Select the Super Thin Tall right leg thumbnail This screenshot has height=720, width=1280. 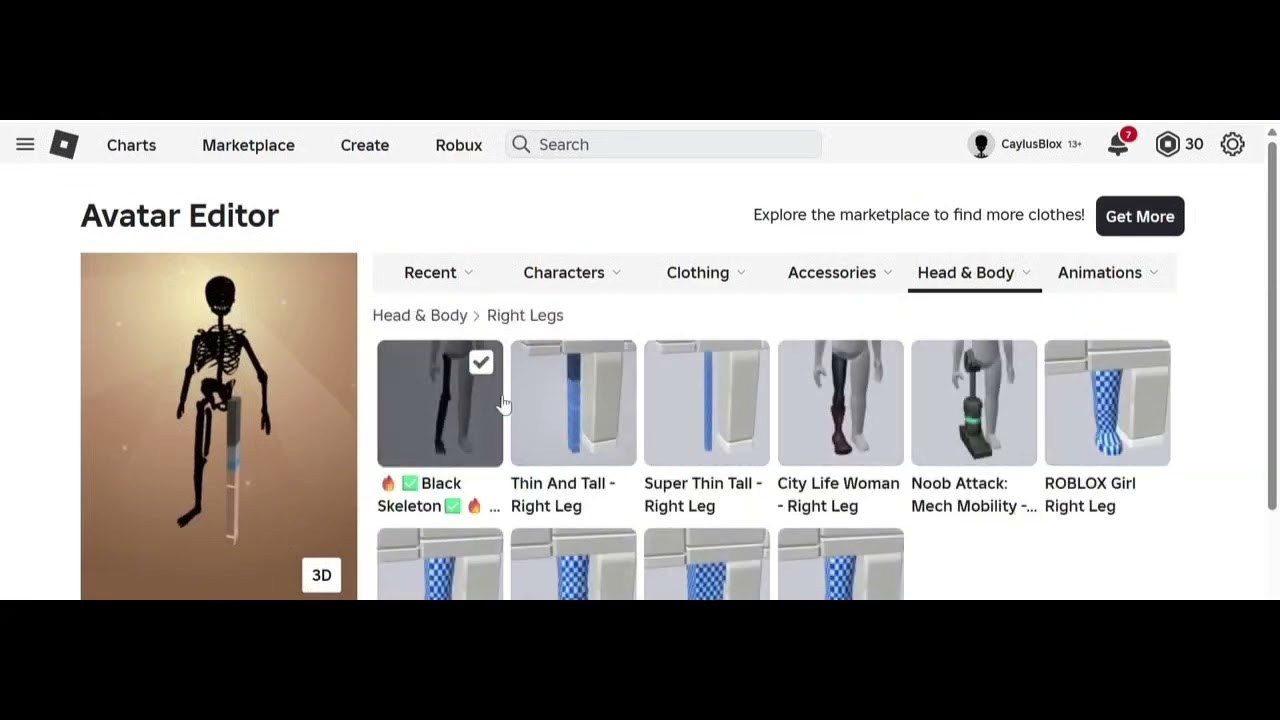click(x=707, y=403)
